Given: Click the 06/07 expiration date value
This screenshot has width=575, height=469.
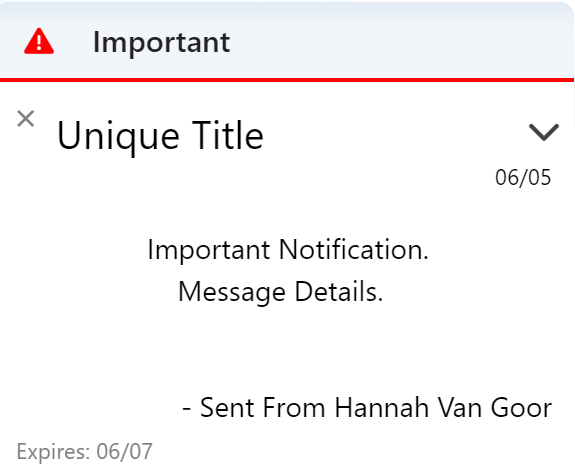Looking at the screenshot, I should [125, 451].
